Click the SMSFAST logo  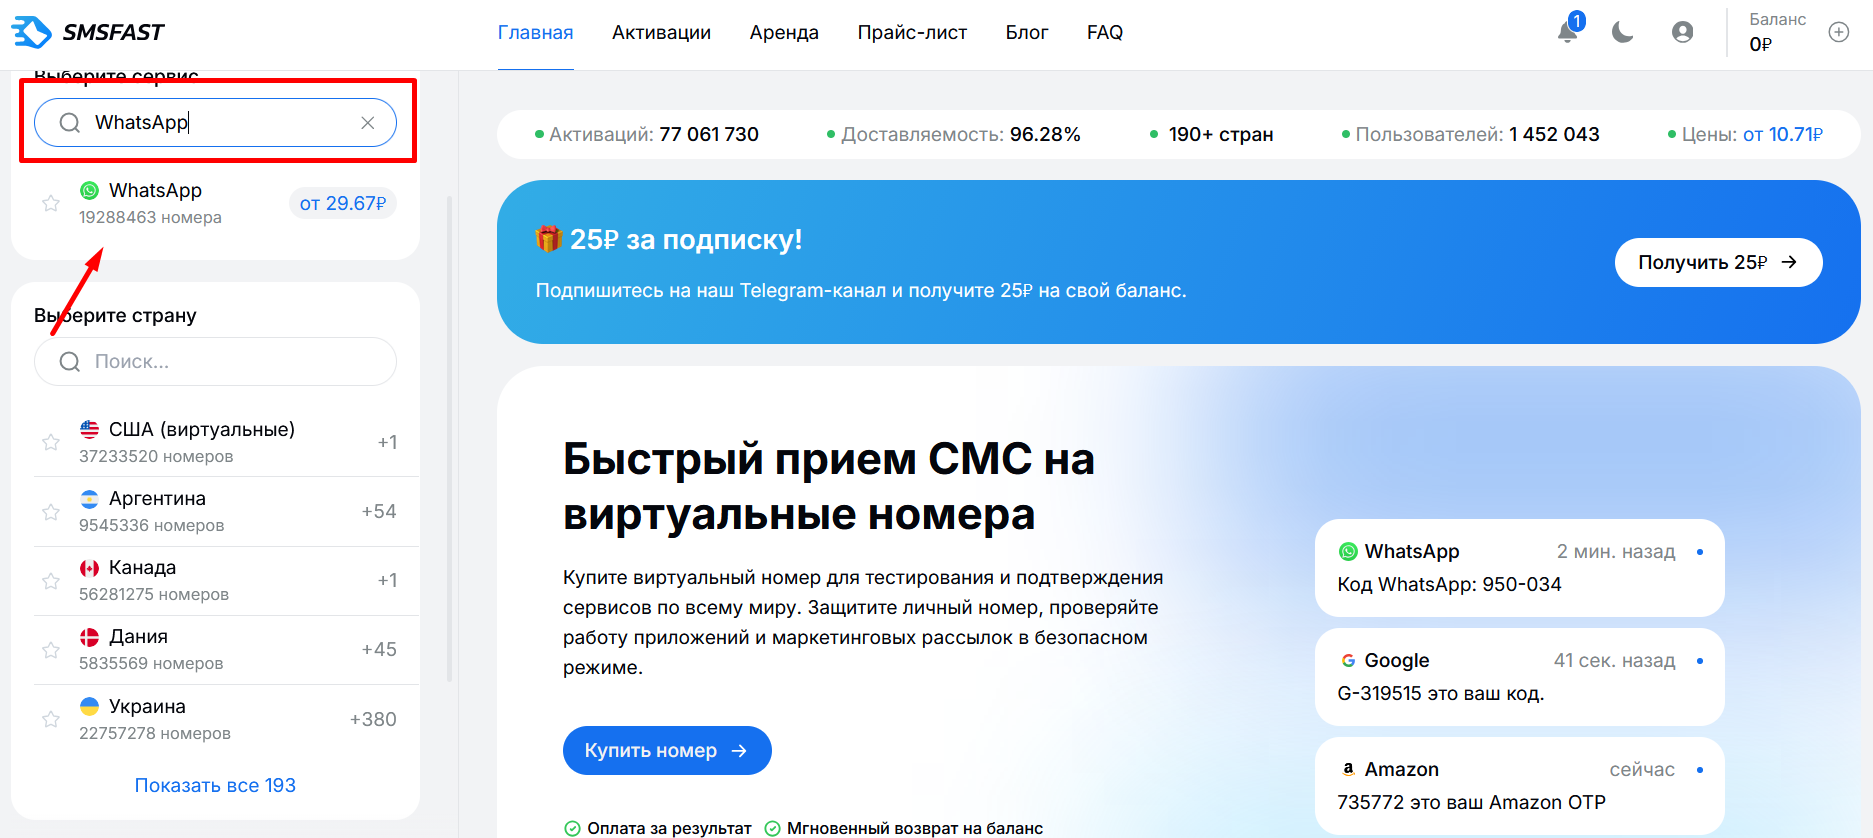[88, 32]
